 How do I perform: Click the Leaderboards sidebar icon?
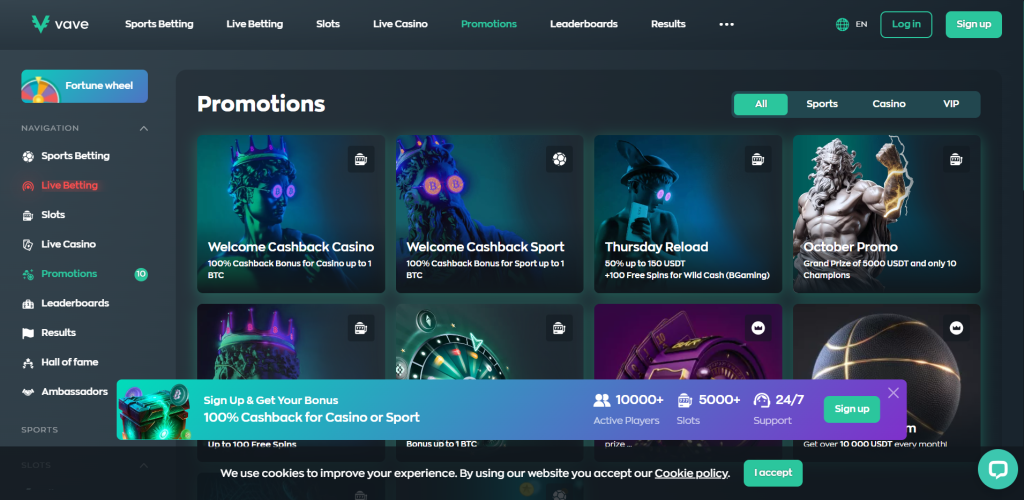28,304
